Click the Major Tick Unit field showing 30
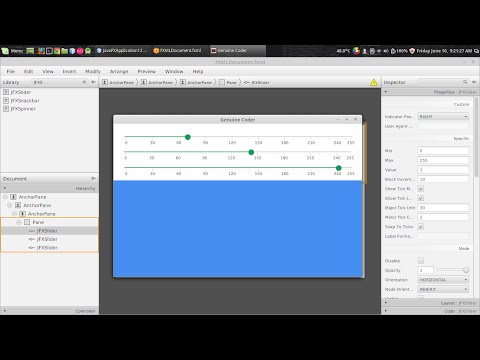 click(x=443, y=208)
